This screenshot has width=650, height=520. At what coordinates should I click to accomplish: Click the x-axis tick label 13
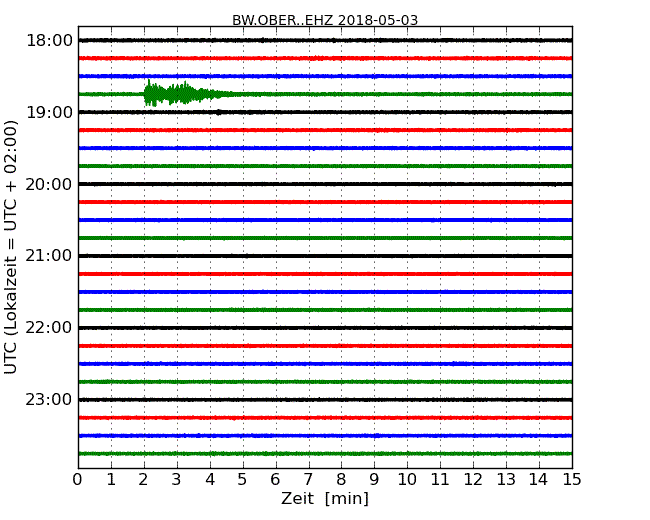(506, 480)
